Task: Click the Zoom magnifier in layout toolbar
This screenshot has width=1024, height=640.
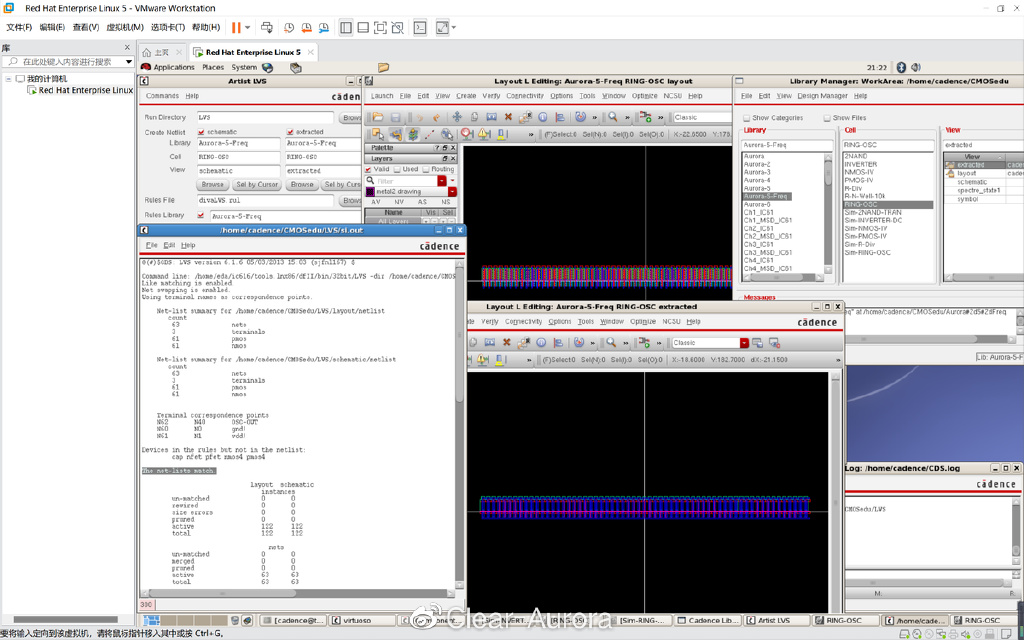Action: [613, 118]
